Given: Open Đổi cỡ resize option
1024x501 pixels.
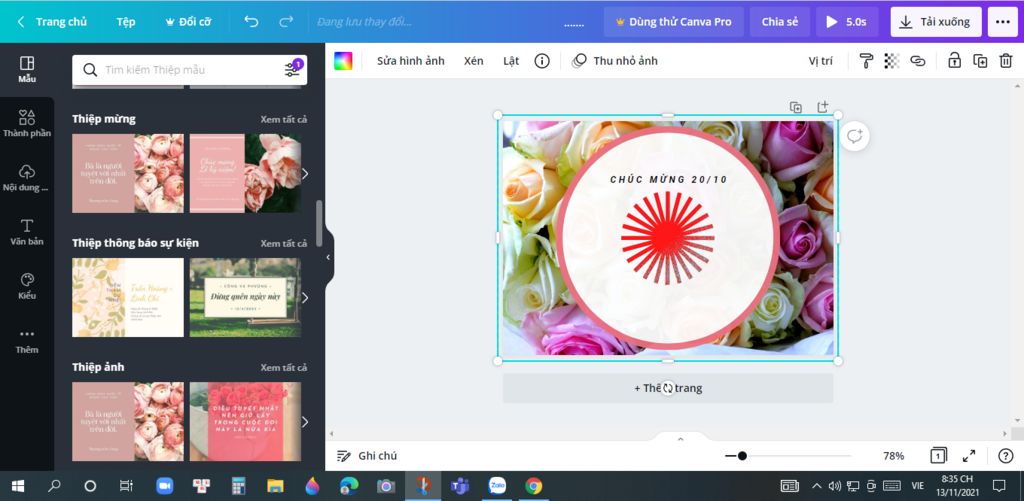Looking at the screenshot, I should click(x=188, y=22).
